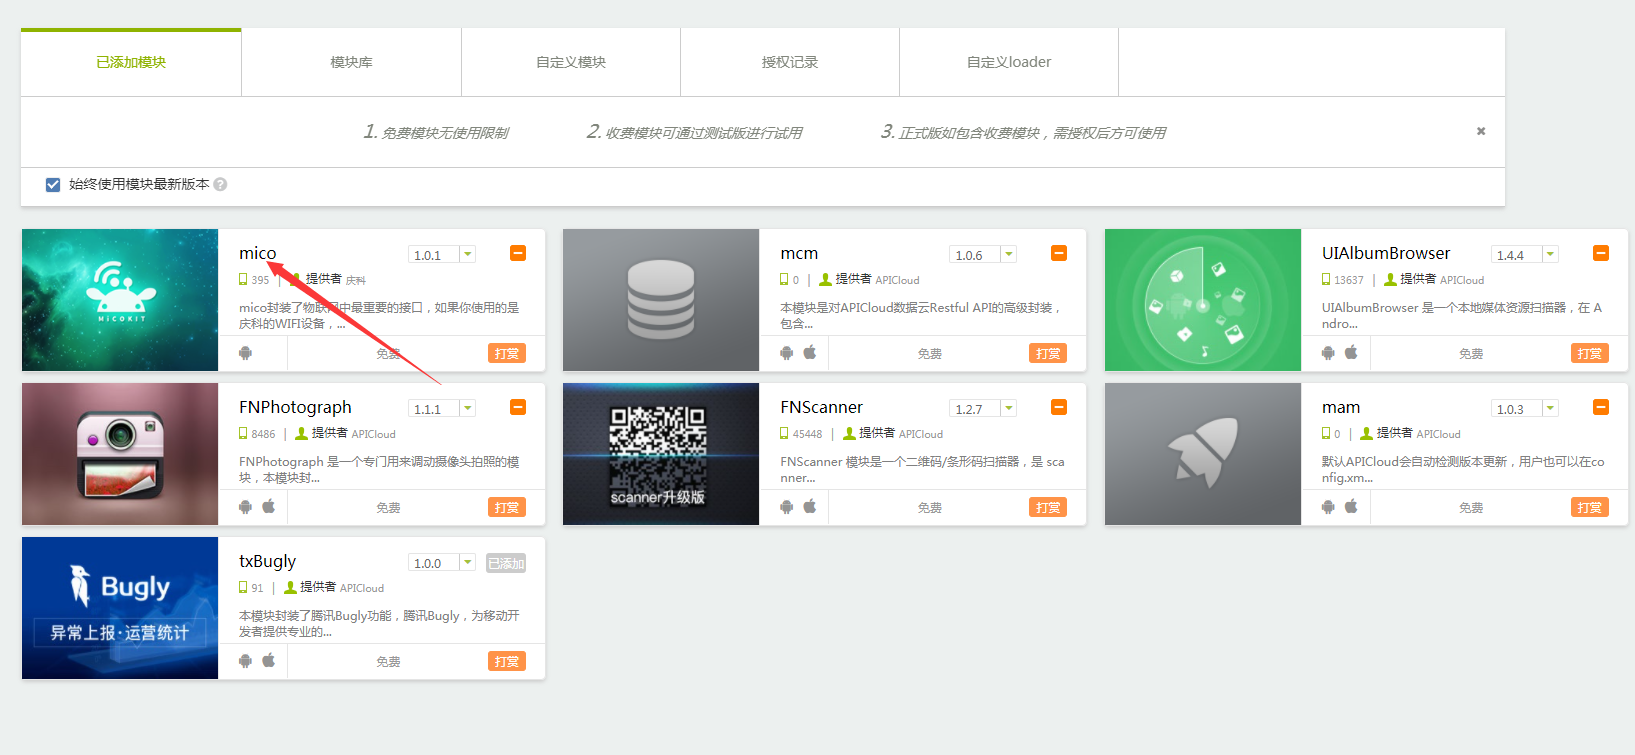The image size is (1635, 755).
Task: Open the FNScanner QR code thumbnail
Action: 661,454
